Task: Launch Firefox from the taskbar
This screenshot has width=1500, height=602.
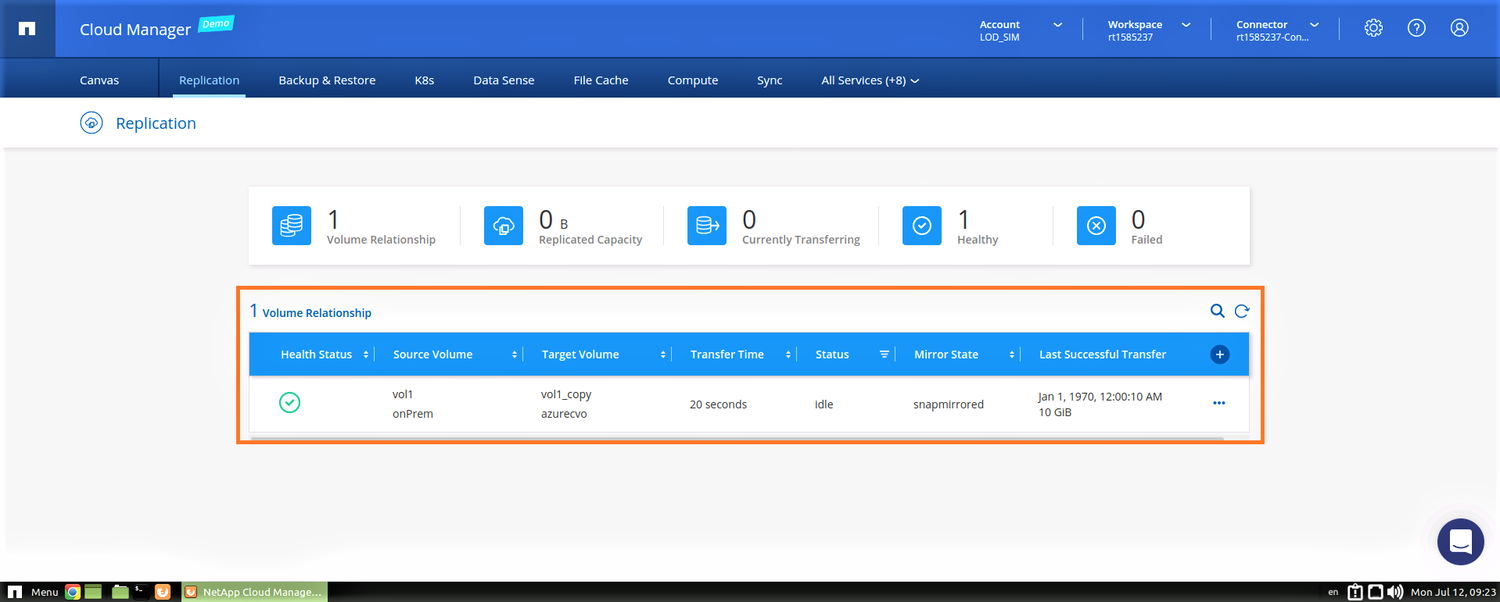Action: click(163, 592)
